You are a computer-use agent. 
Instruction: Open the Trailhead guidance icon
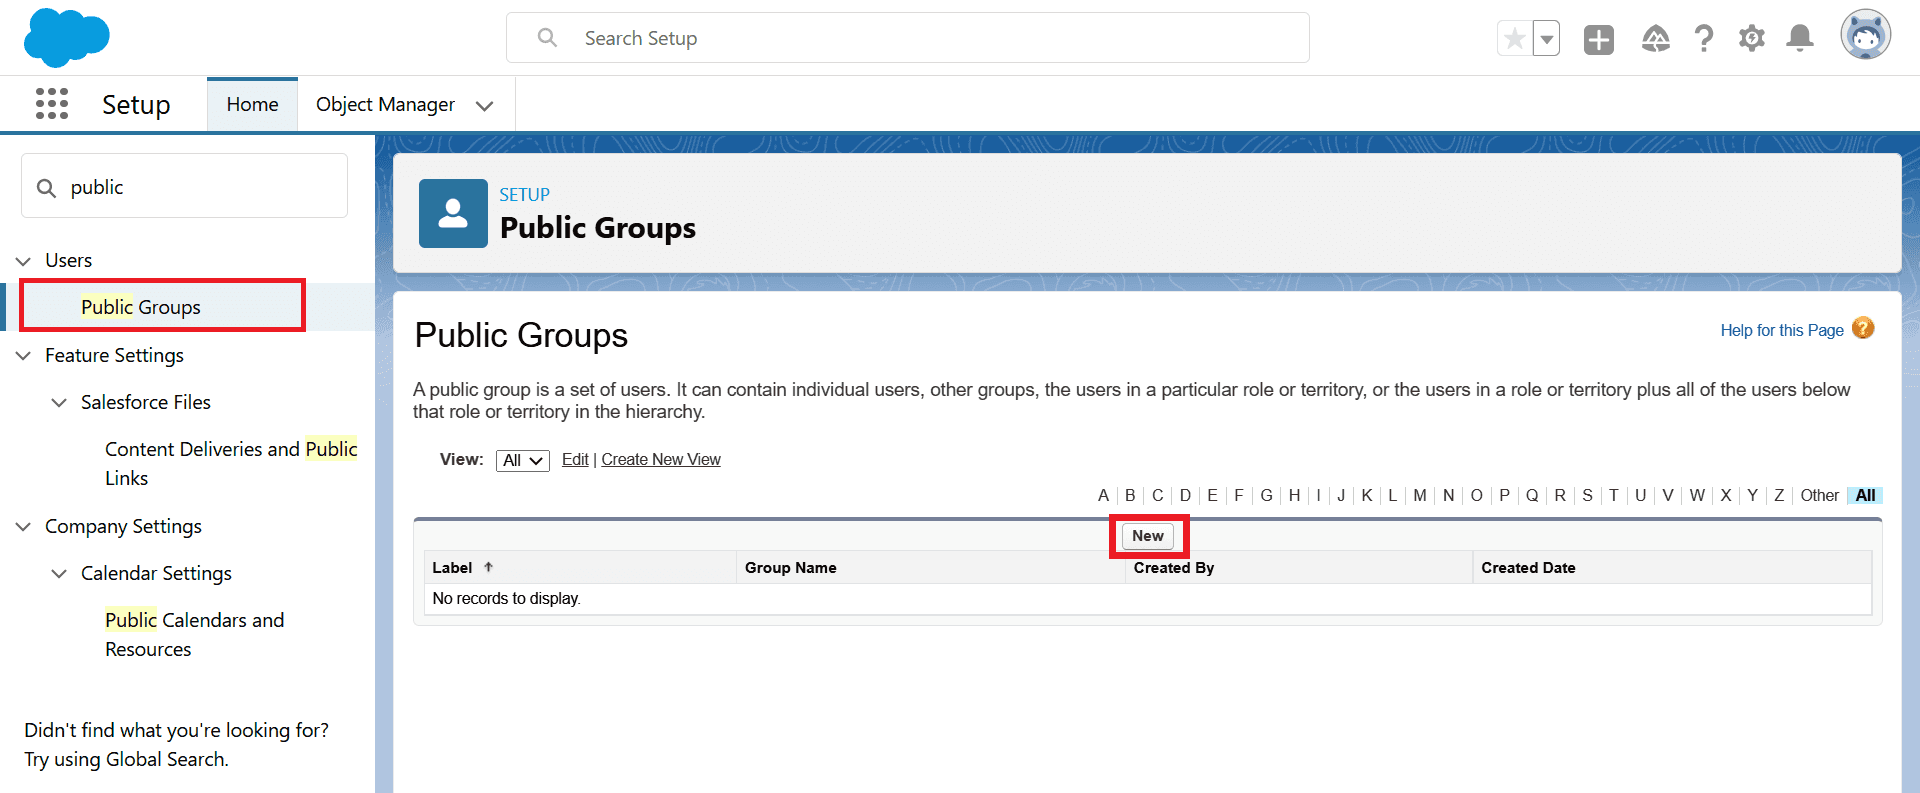[x=1656, y=39]
